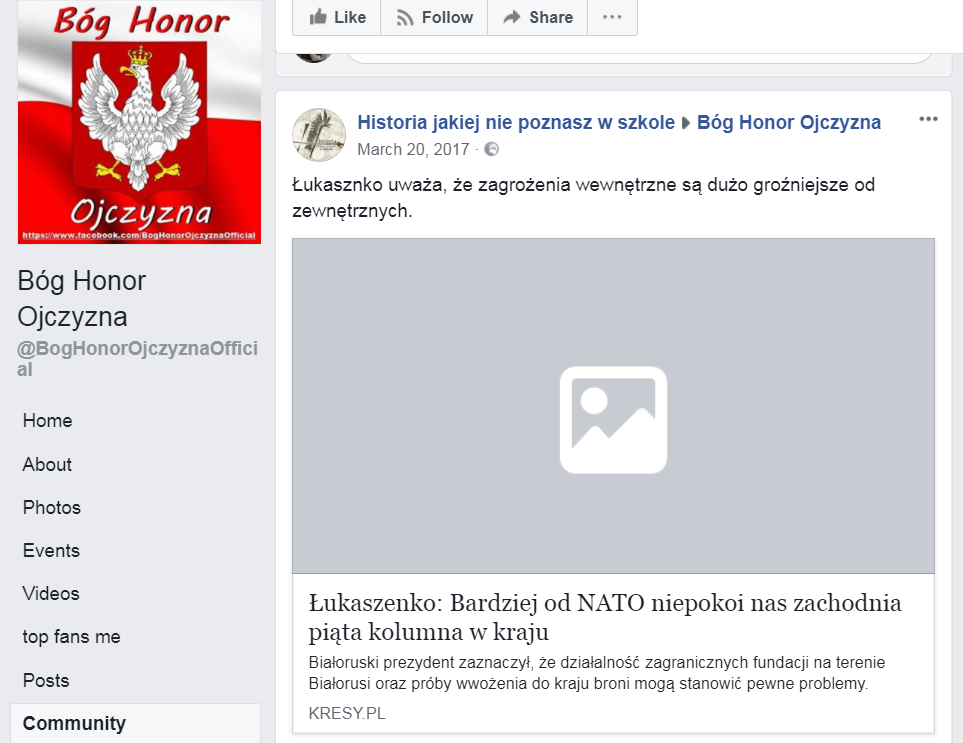
Task: Click the link preview image placeholder
Action: pyautogui.click(x=613, y=406)
